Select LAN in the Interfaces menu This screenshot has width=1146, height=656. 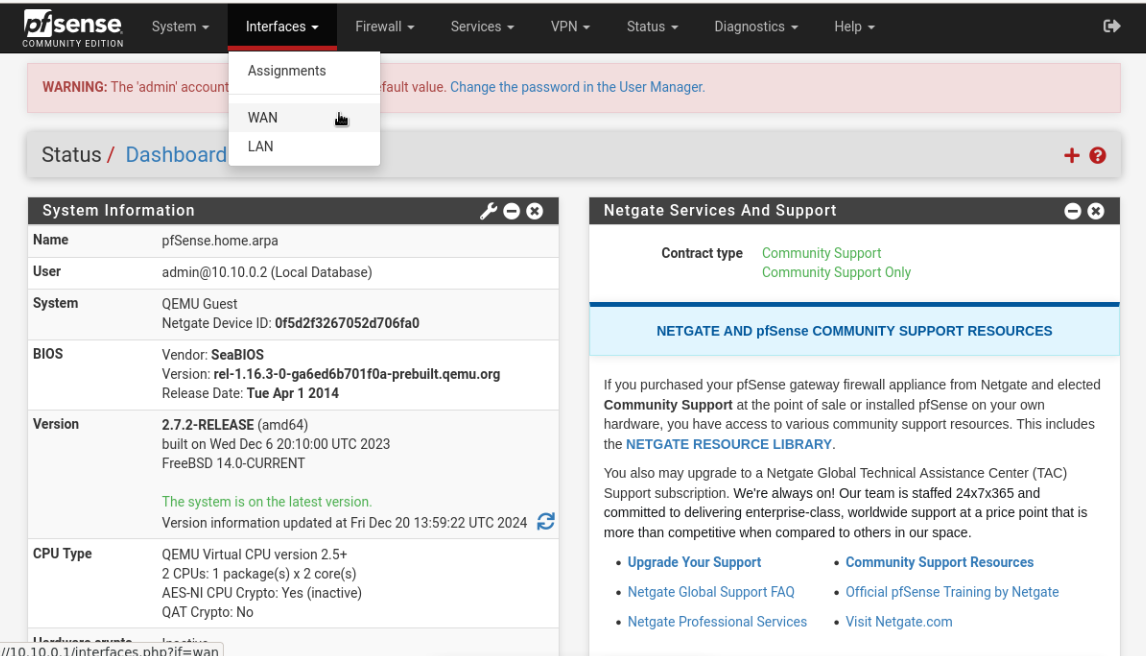click(x=261, y=146)
